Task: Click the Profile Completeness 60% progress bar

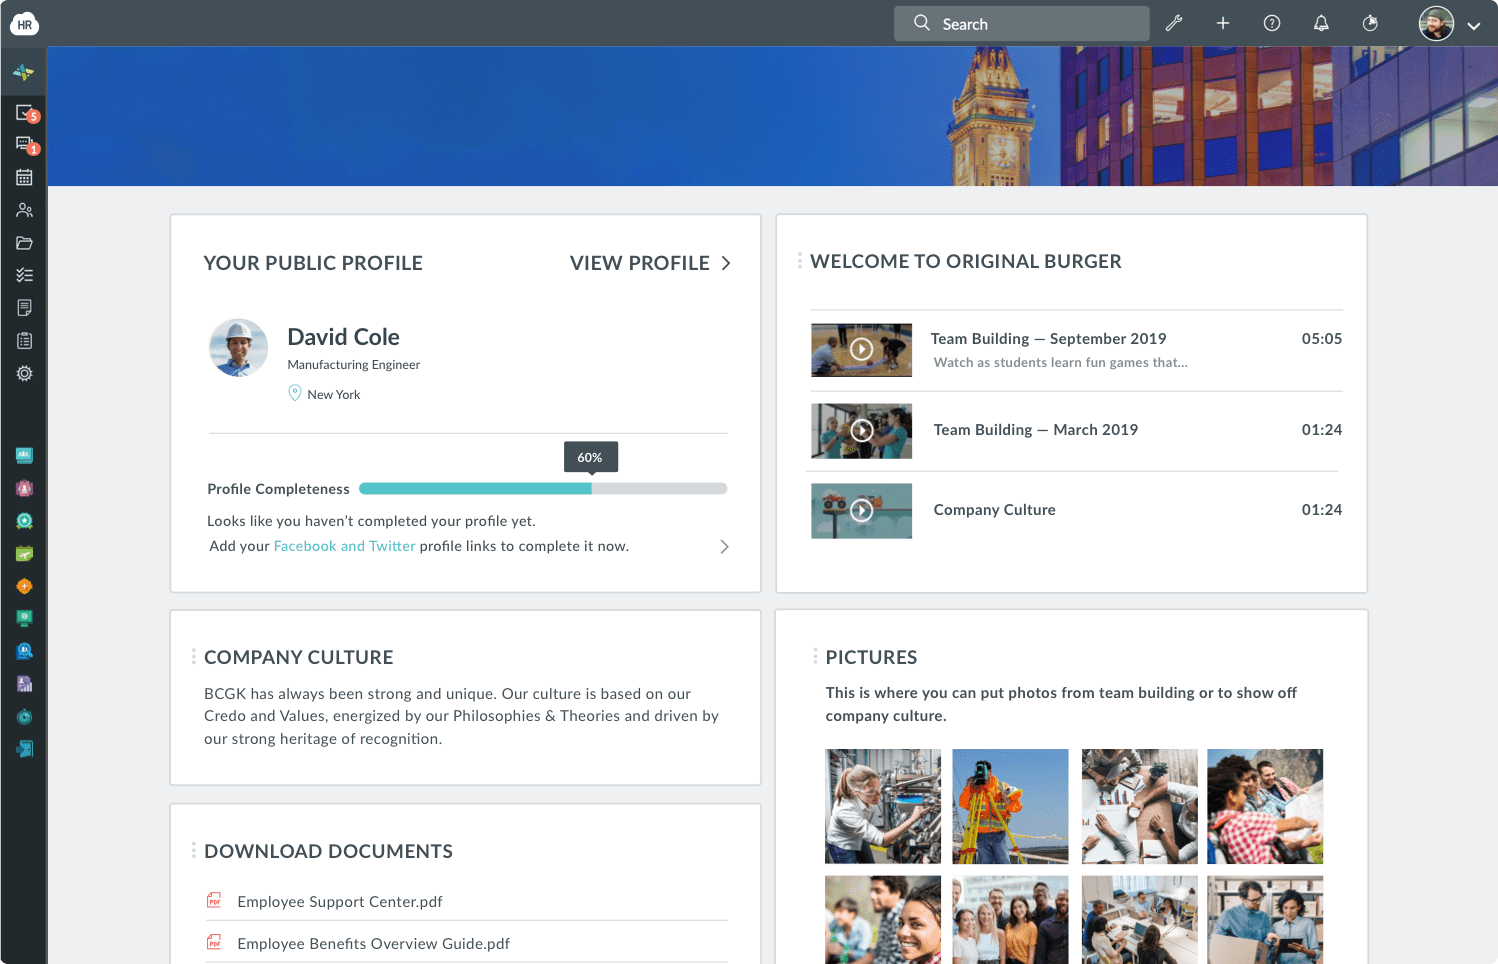Action: [x=543, y=488]
